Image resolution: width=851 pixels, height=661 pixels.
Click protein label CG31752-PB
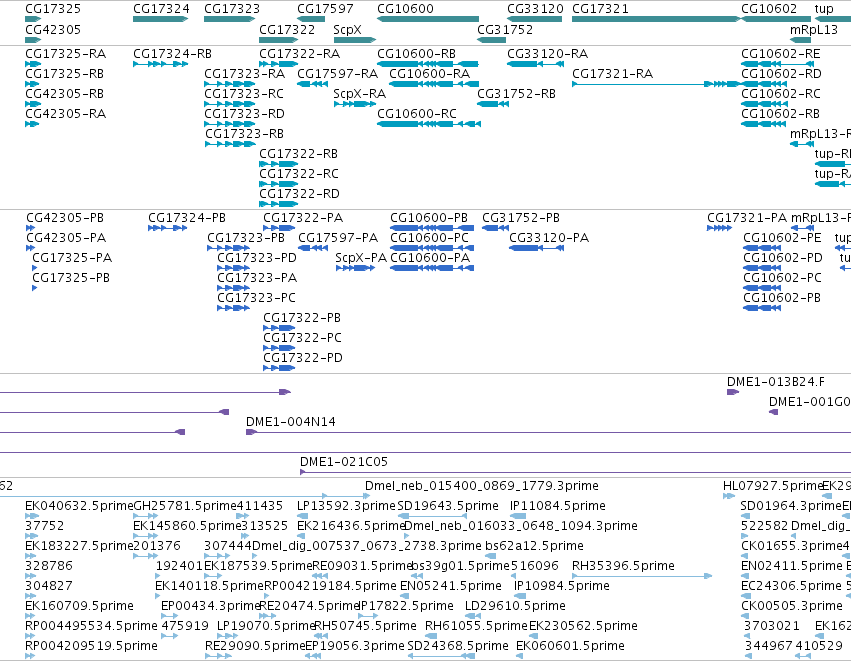pyautogui.click(x=521, y=218)
